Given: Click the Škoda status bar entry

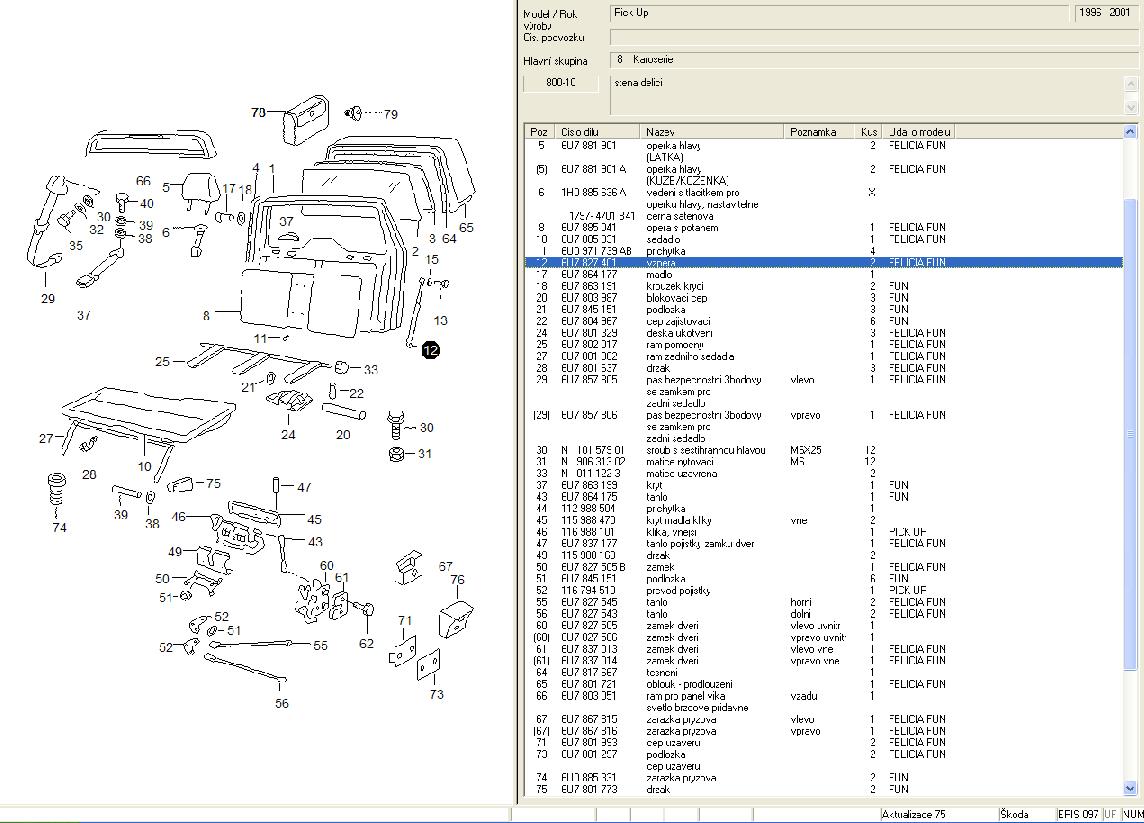Looking at the screenshot, I should click(1014, 814).
